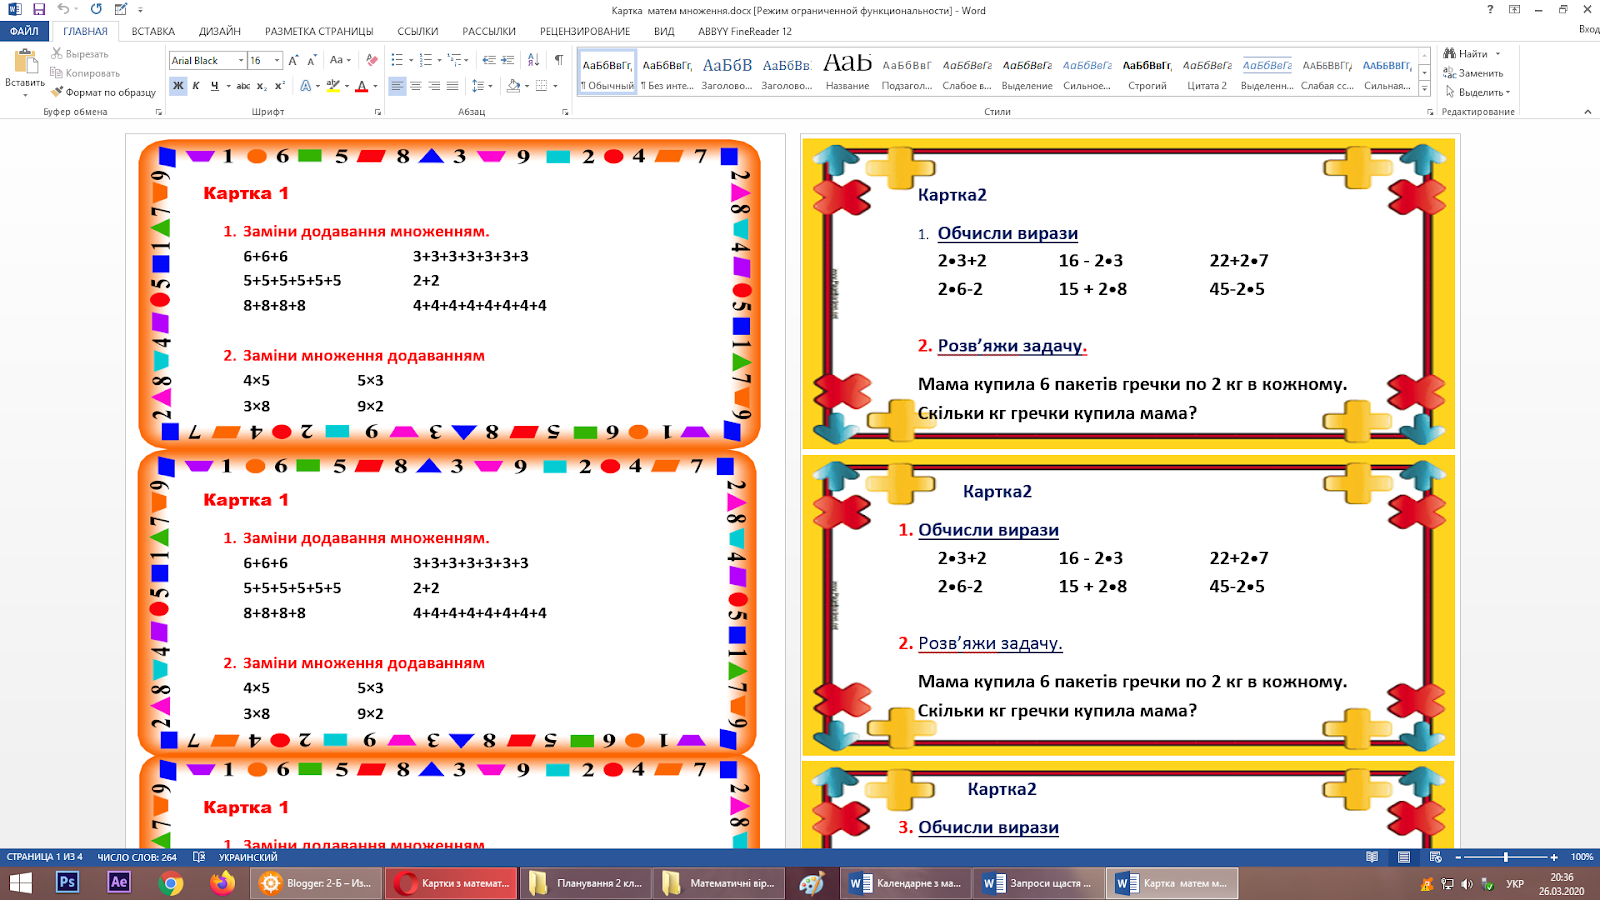Apply yellow text highlight color
Screen dimensions: 1600x900
(x=333, y=86)
